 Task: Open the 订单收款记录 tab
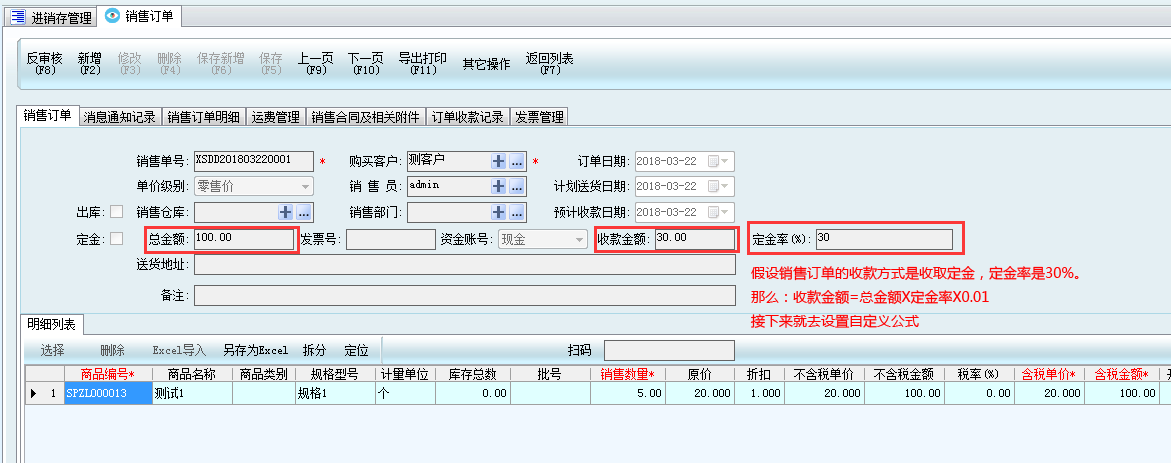(x=467, y=117)
